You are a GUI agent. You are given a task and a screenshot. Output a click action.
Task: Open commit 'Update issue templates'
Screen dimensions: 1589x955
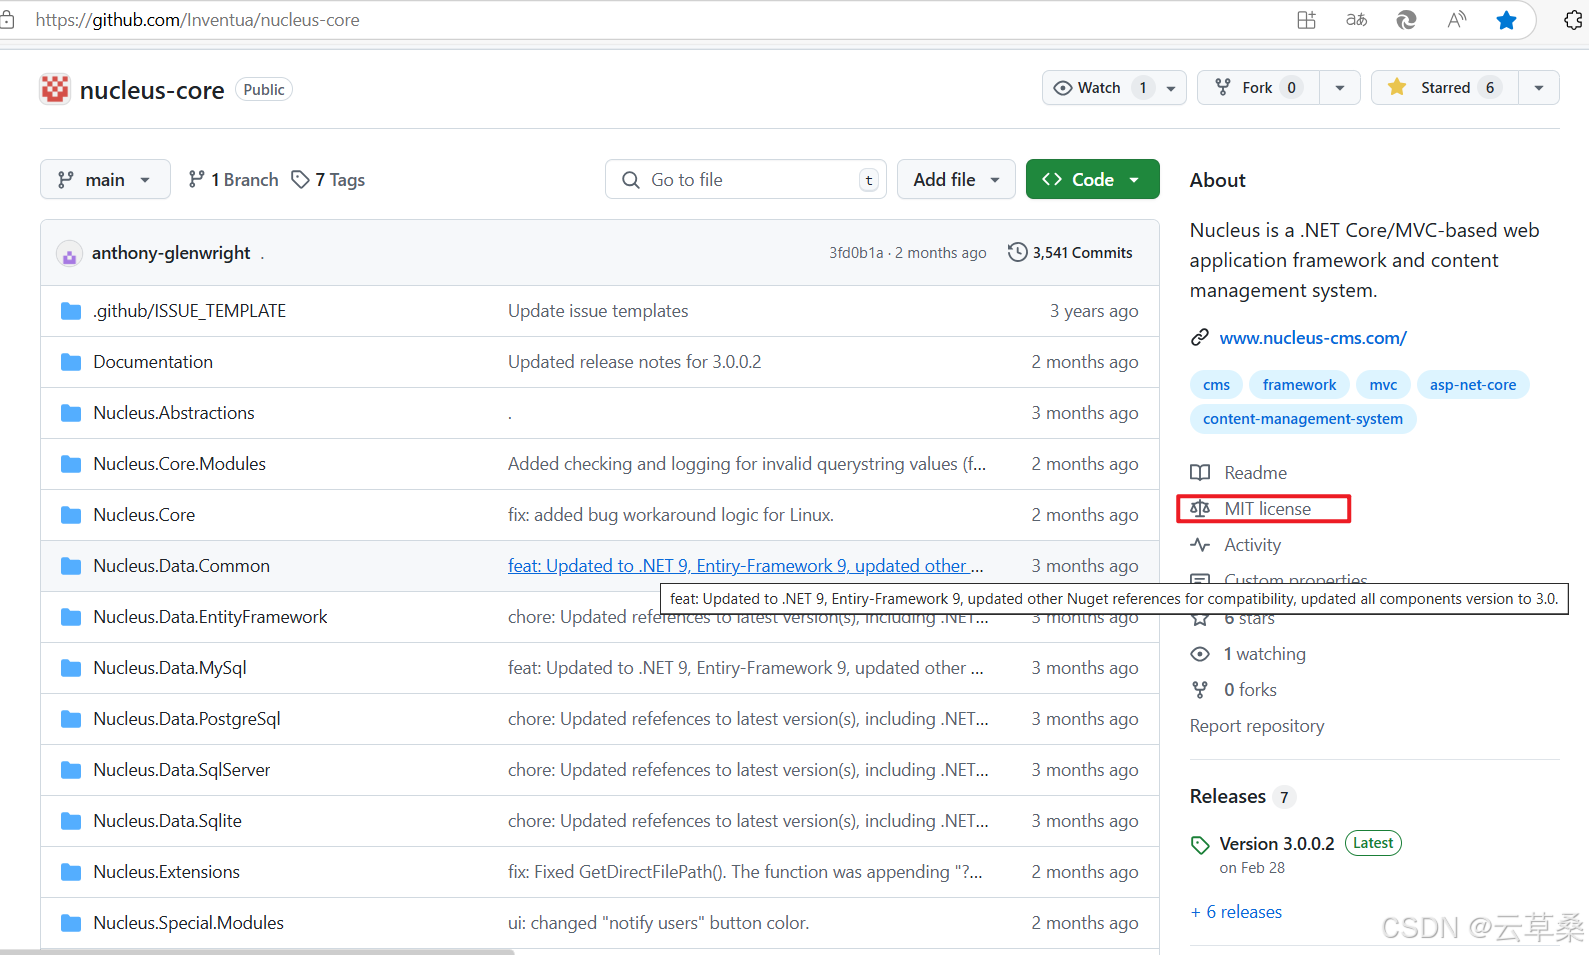click(598, 311)
